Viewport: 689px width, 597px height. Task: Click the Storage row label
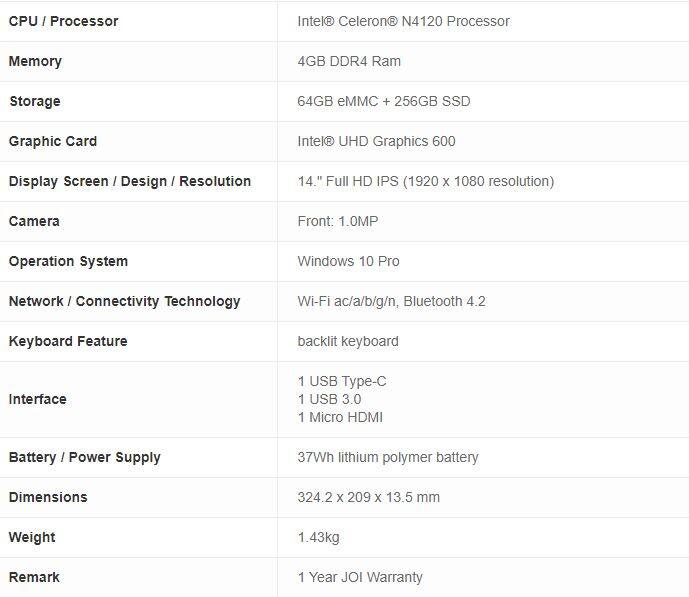click(34, 101)
